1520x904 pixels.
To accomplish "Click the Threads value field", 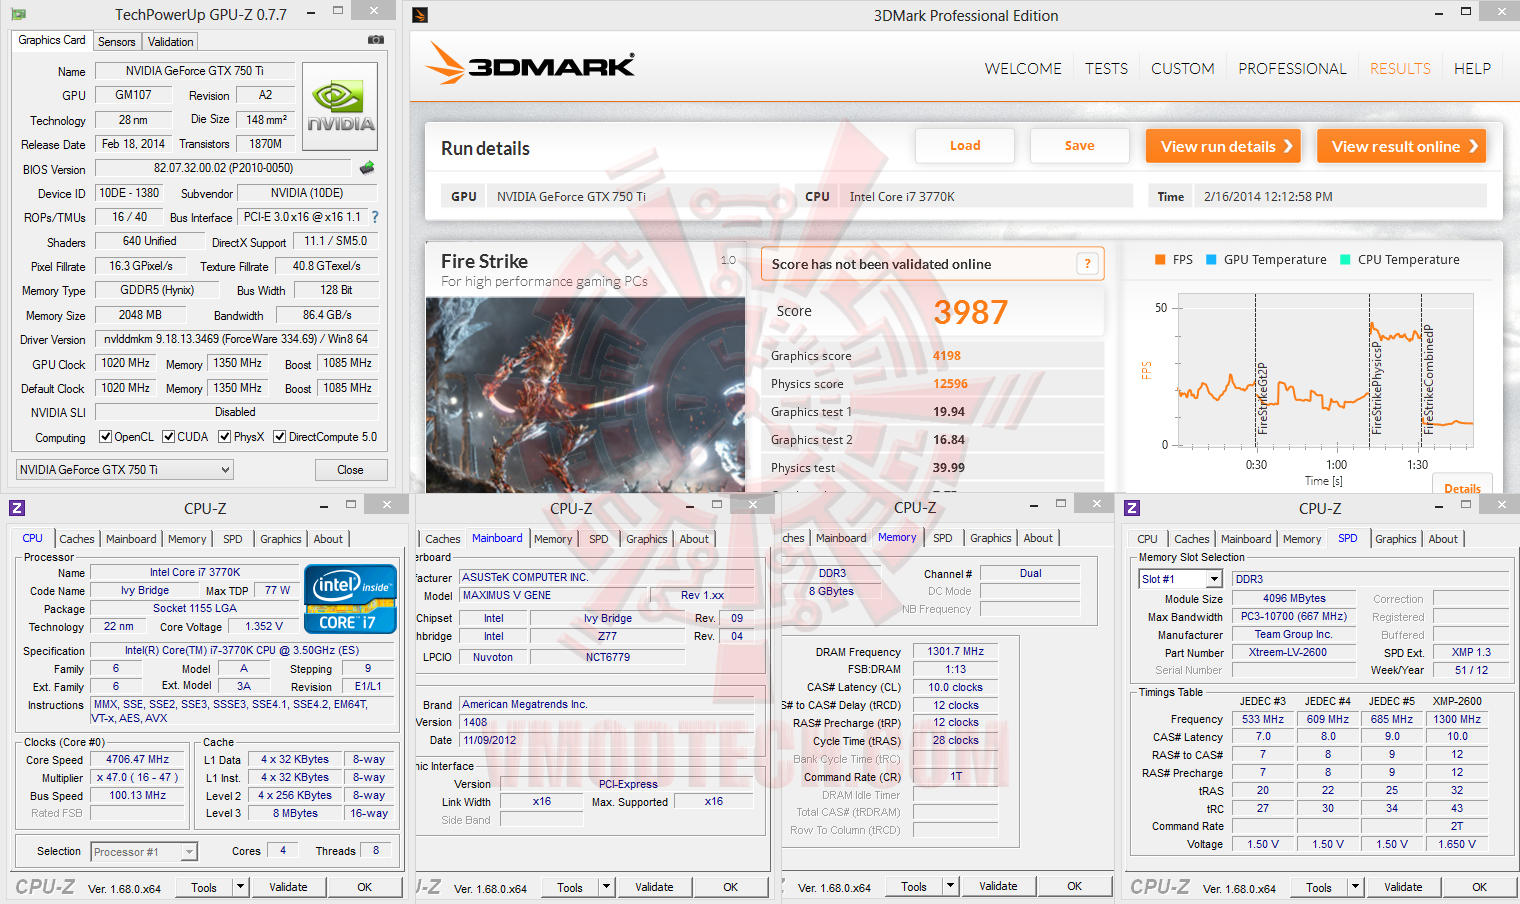I will tap(376, 851).
